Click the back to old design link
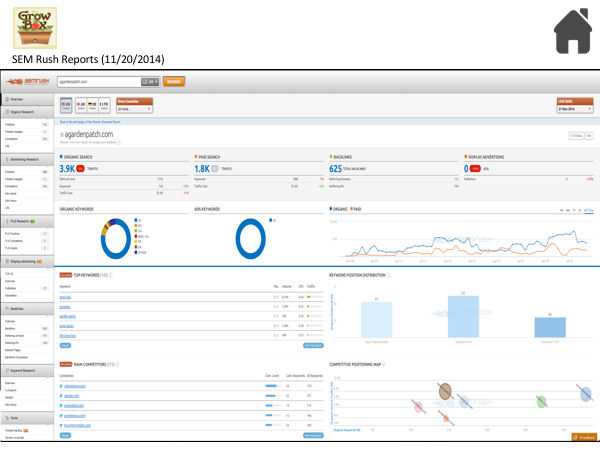 point(90,122)
